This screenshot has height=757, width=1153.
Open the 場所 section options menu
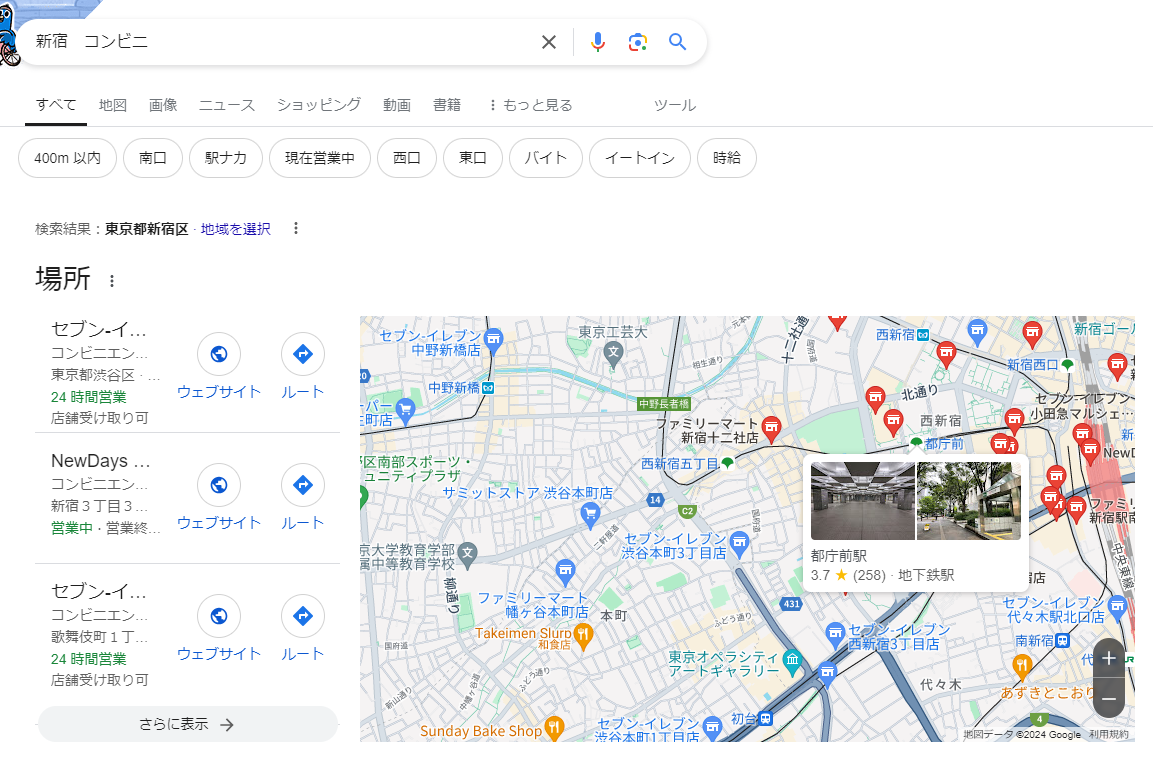coord(112,281)
